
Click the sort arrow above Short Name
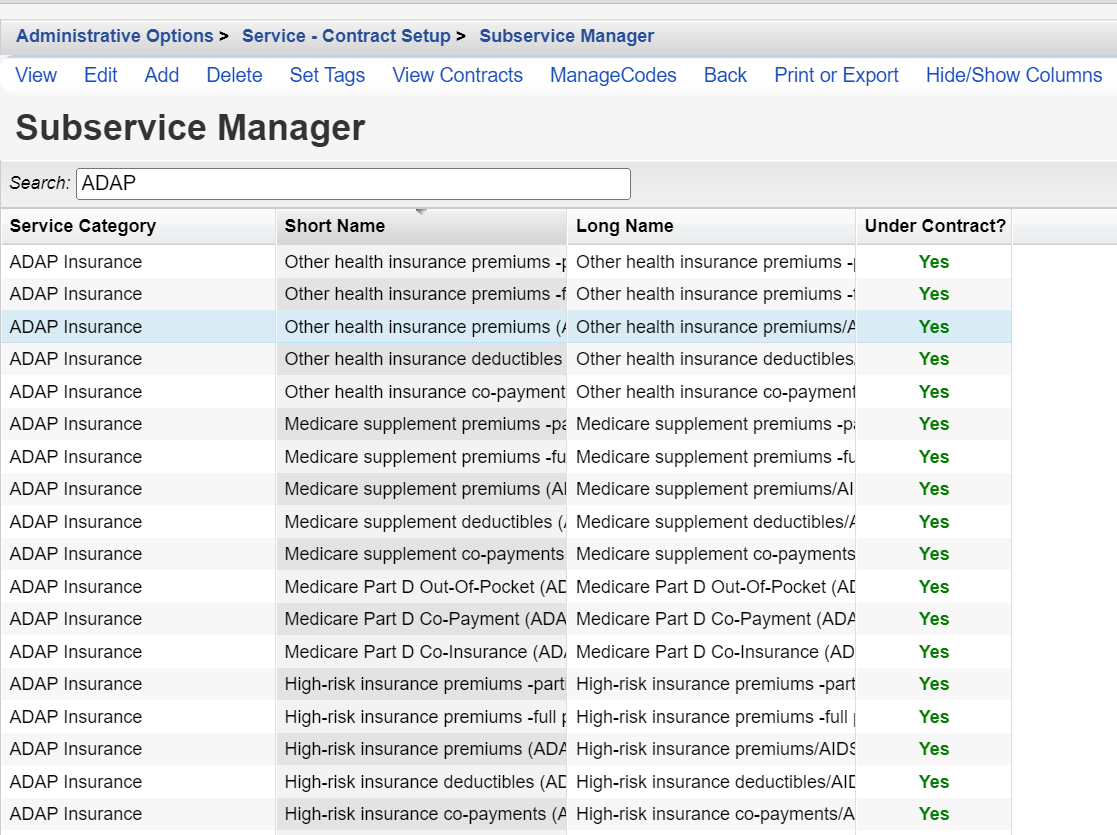421,212
